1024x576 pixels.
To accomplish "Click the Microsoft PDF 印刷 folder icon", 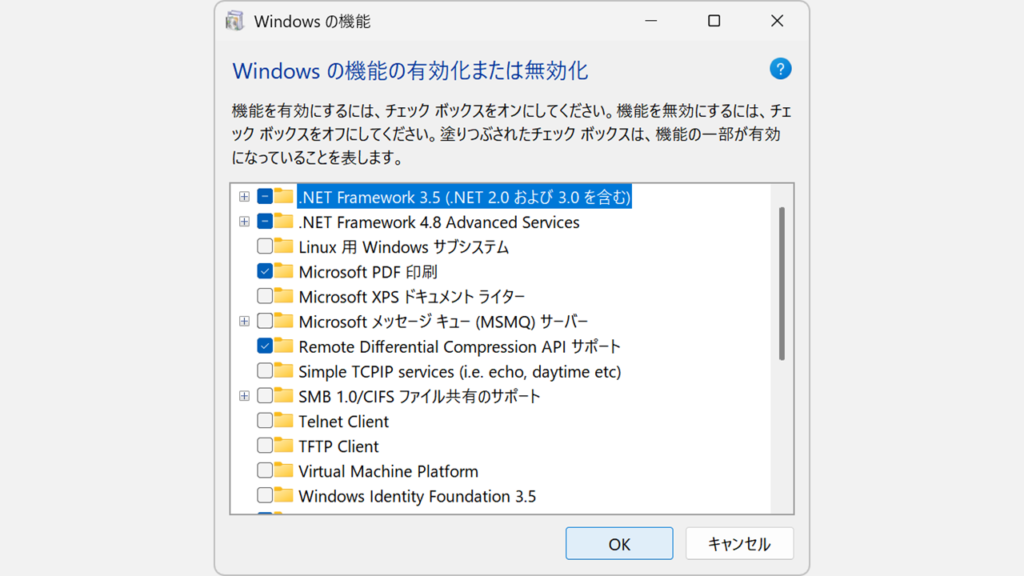I will [x=284, y=271].
